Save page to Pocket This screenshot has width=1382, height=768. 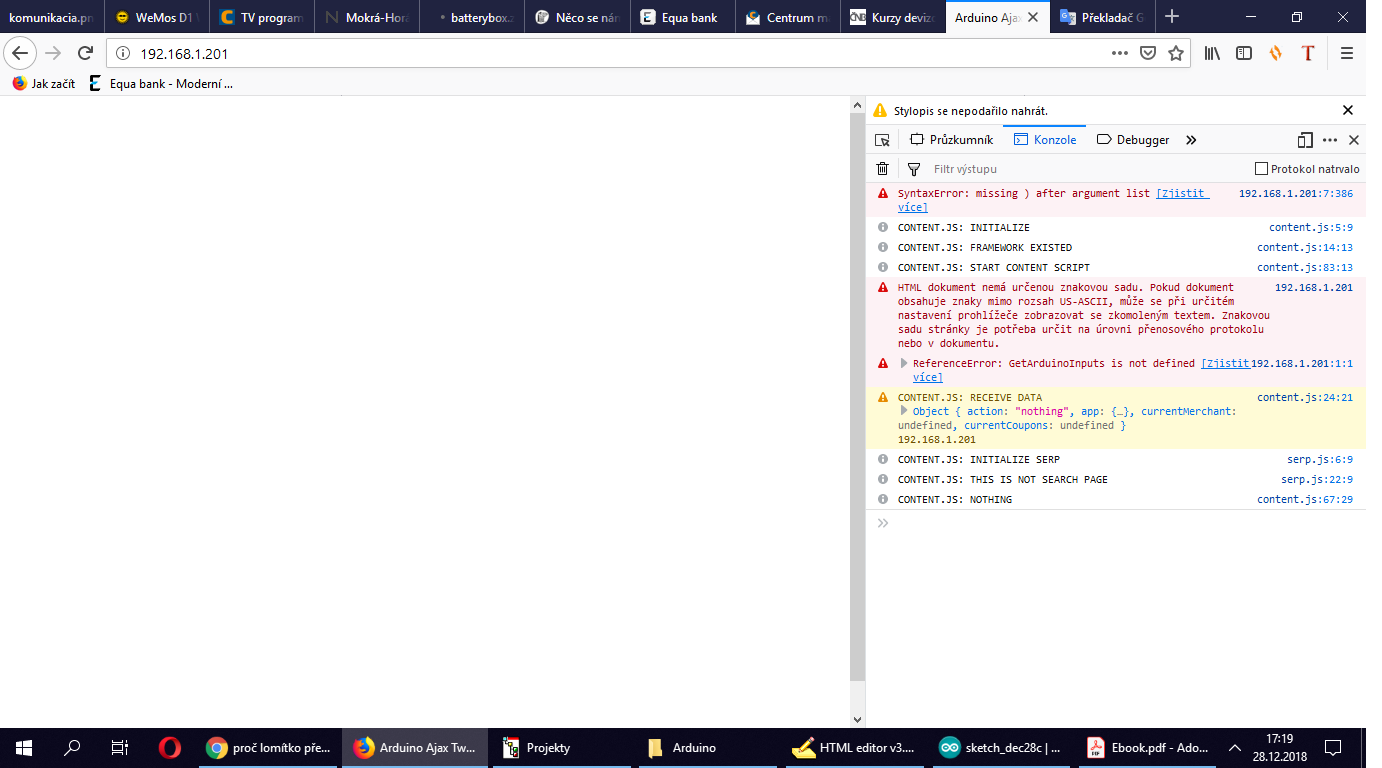pos(1149,53)
